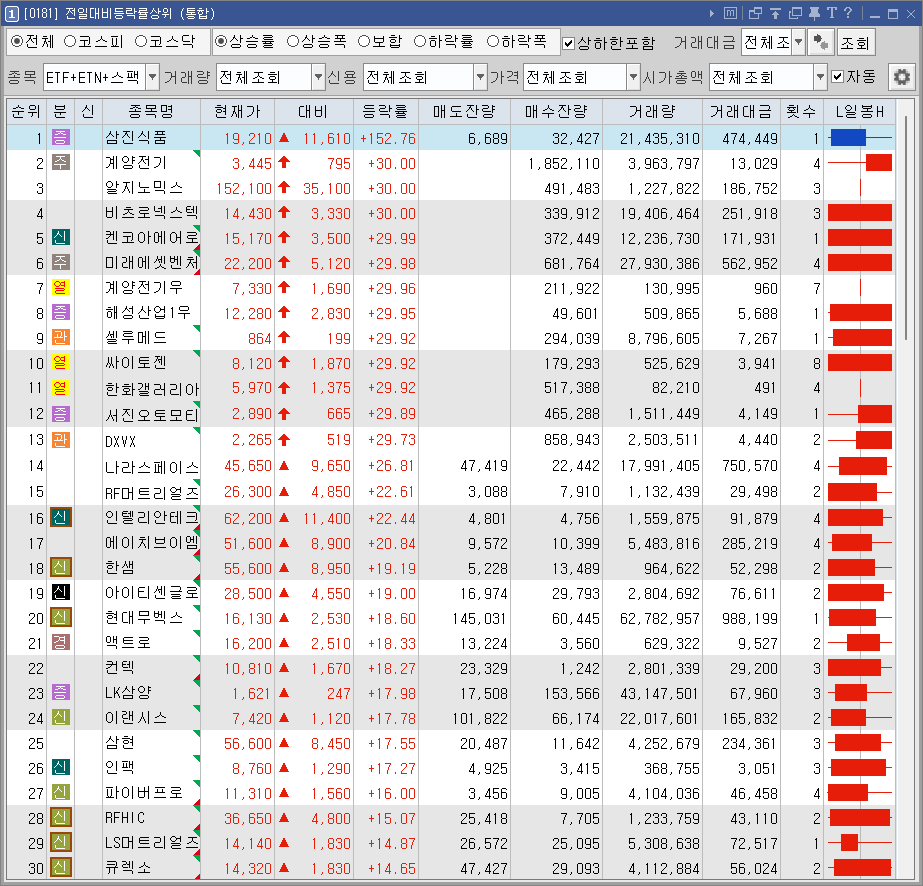Click the duplicate window icon in title bar
The width and height of the screenshot is (923, 886).
[x=795, y=13]
